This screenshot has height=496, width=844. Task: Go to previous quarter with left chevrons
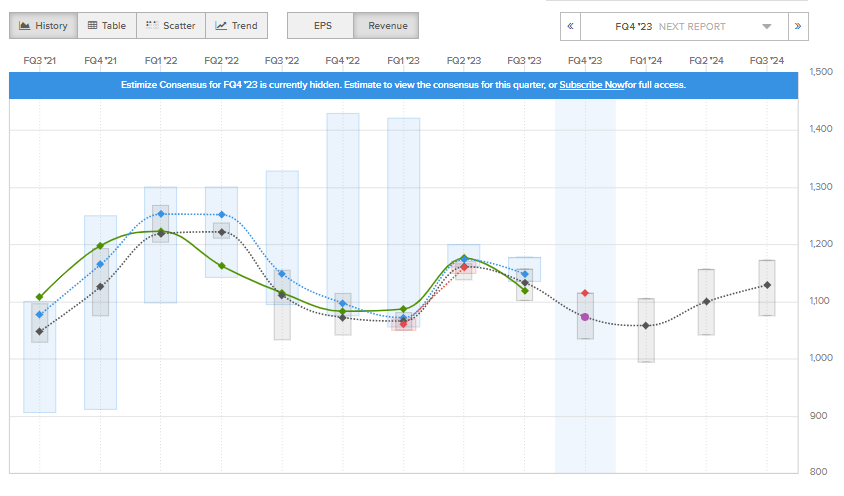(571, 26)
